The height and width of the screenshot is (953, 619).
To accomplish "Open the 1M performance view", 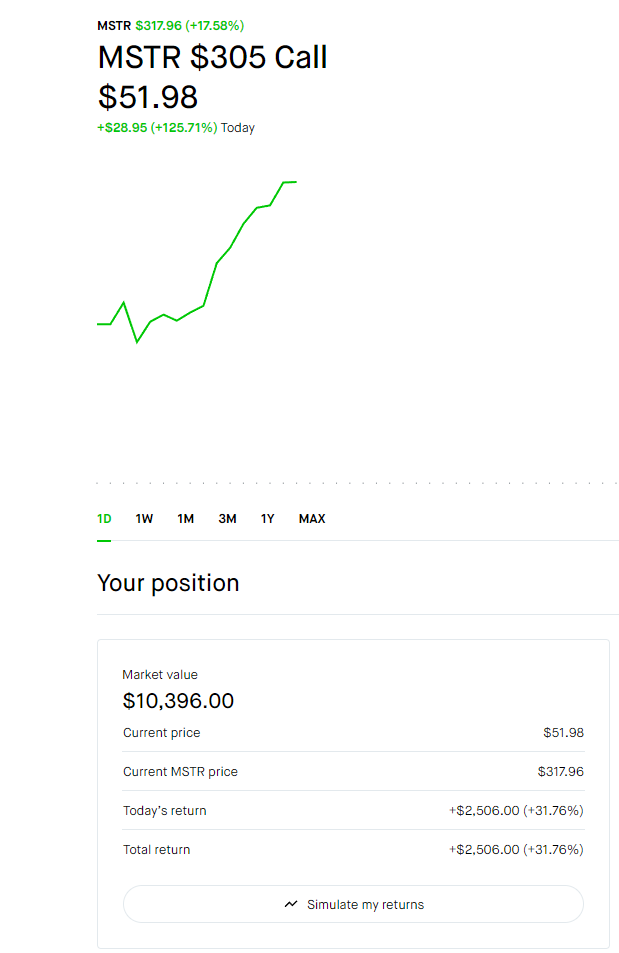I will (185, 518).
